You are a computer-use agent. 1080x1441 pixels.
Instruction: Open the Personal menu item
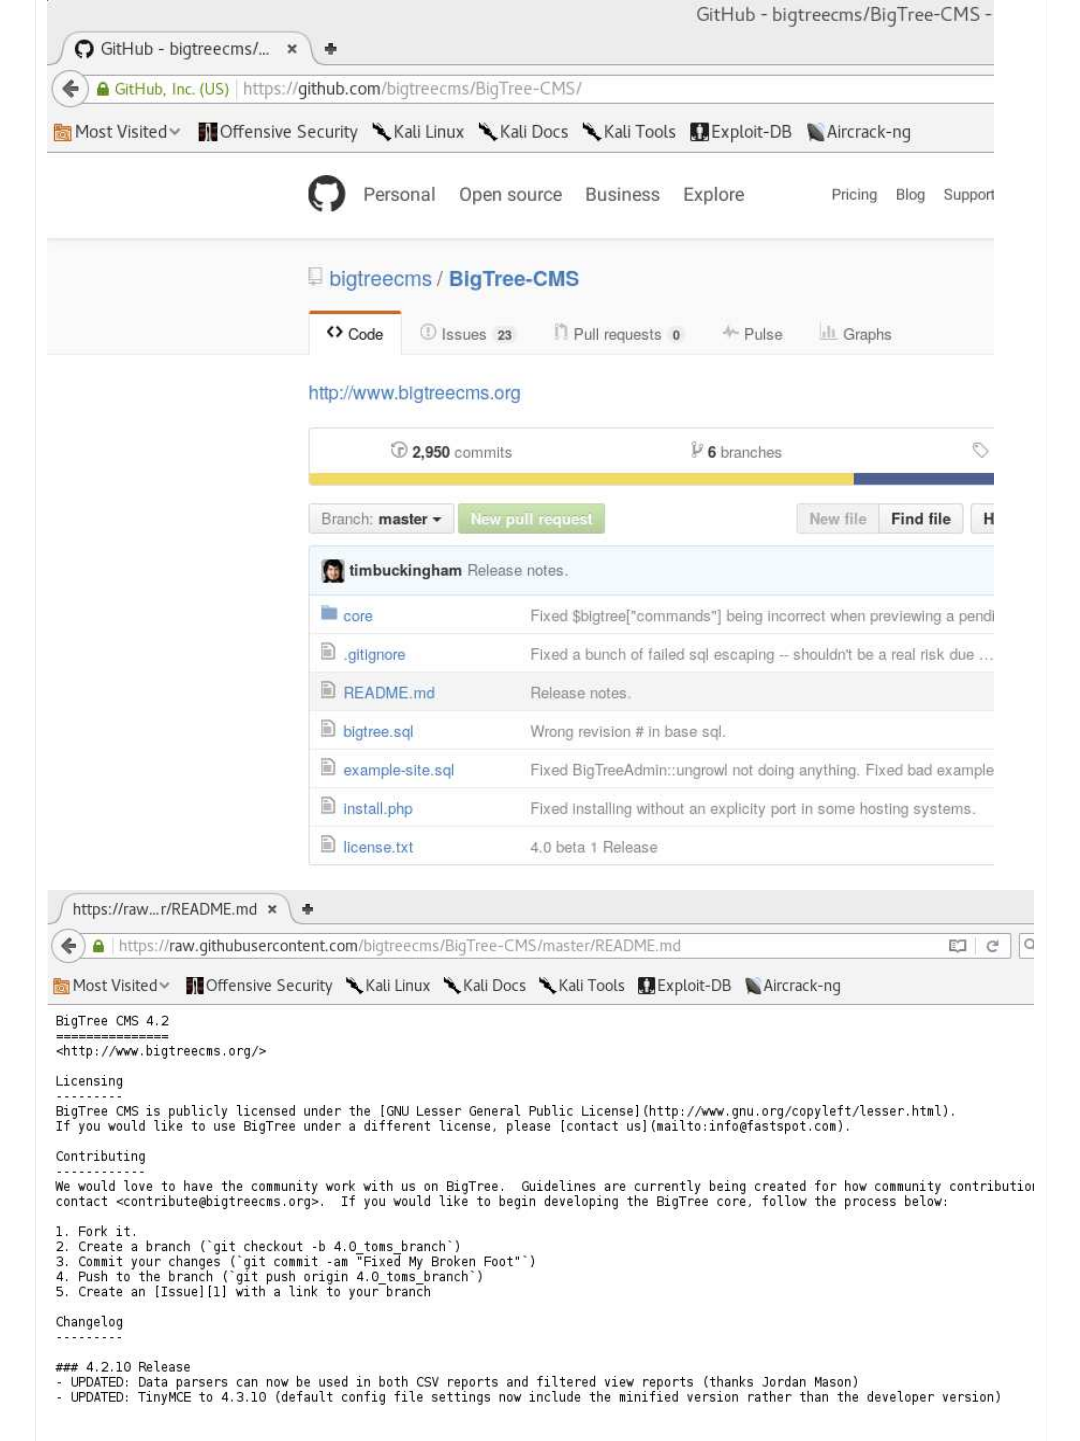[x=399, y=195]
